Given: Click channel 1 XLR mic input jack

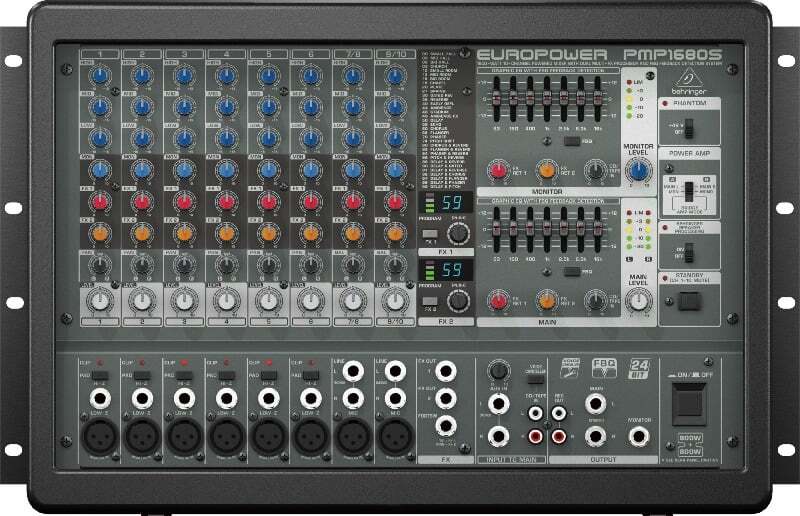Looking at the screenshot, I should coord(100,439).
